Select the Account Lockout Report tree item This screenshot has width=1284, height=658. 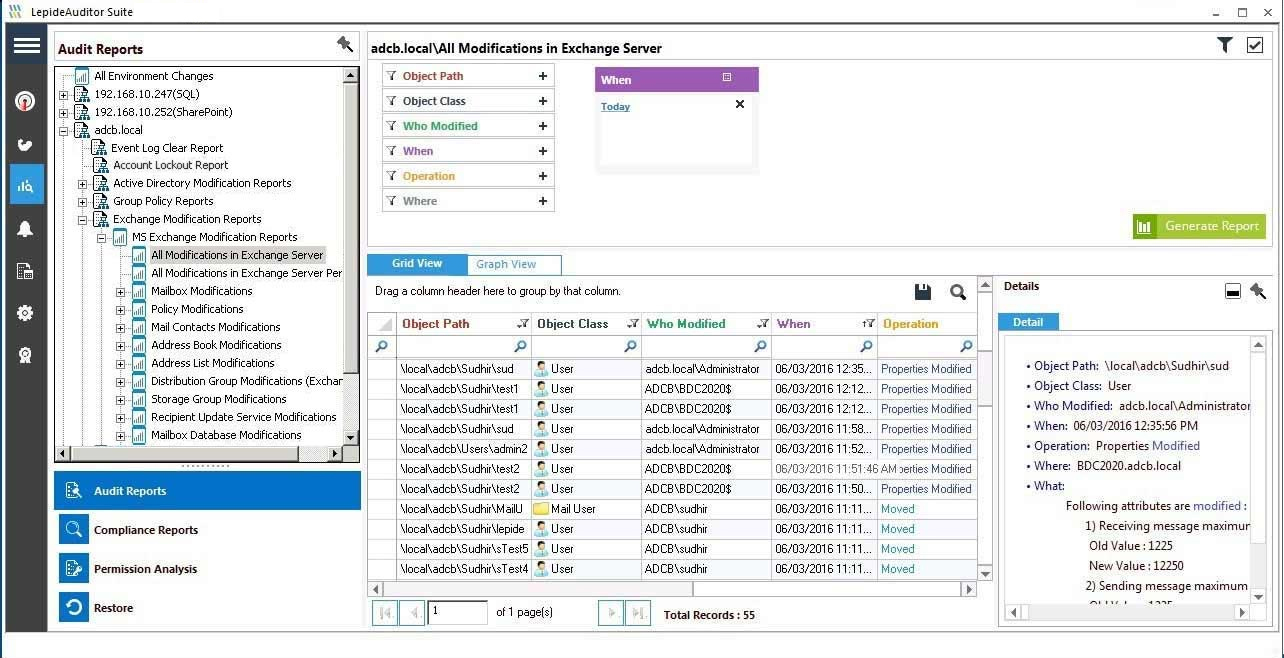pos(170,166)
